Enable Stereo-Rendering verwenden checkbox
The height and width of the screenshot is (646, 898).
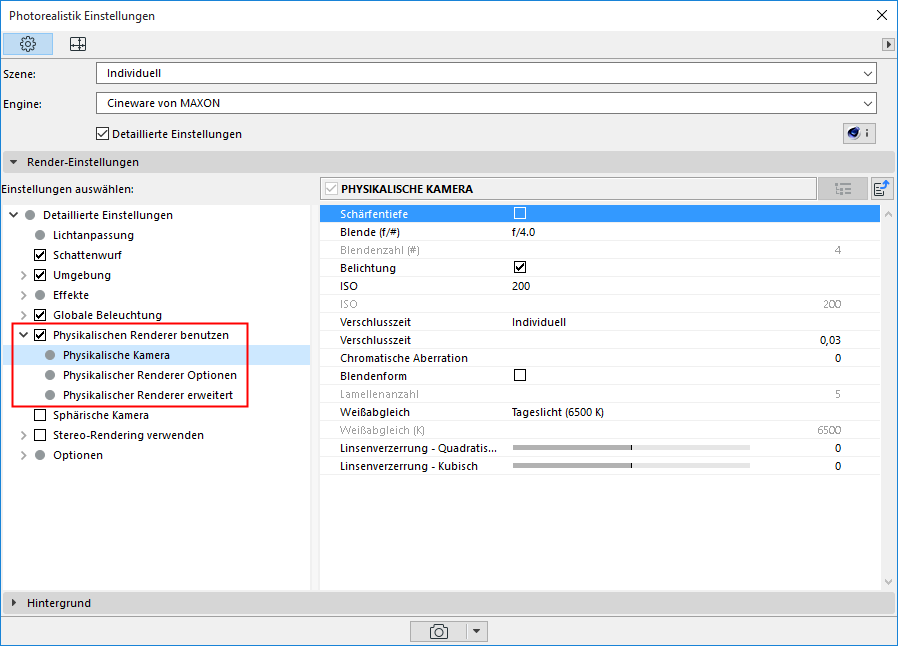40,435
